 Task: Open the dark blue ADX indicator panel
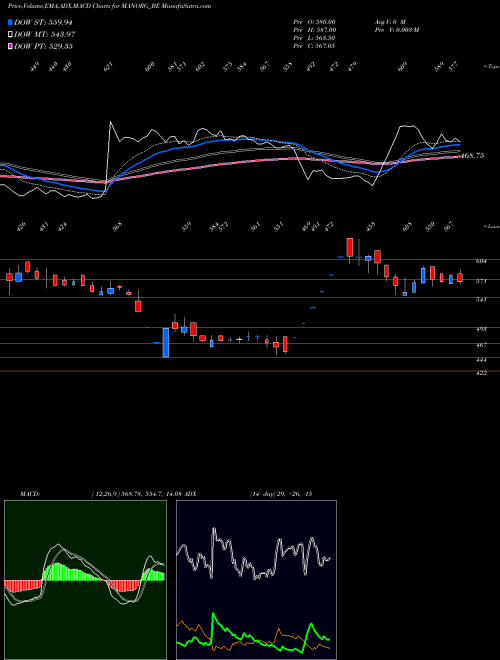tap(256, 580)
